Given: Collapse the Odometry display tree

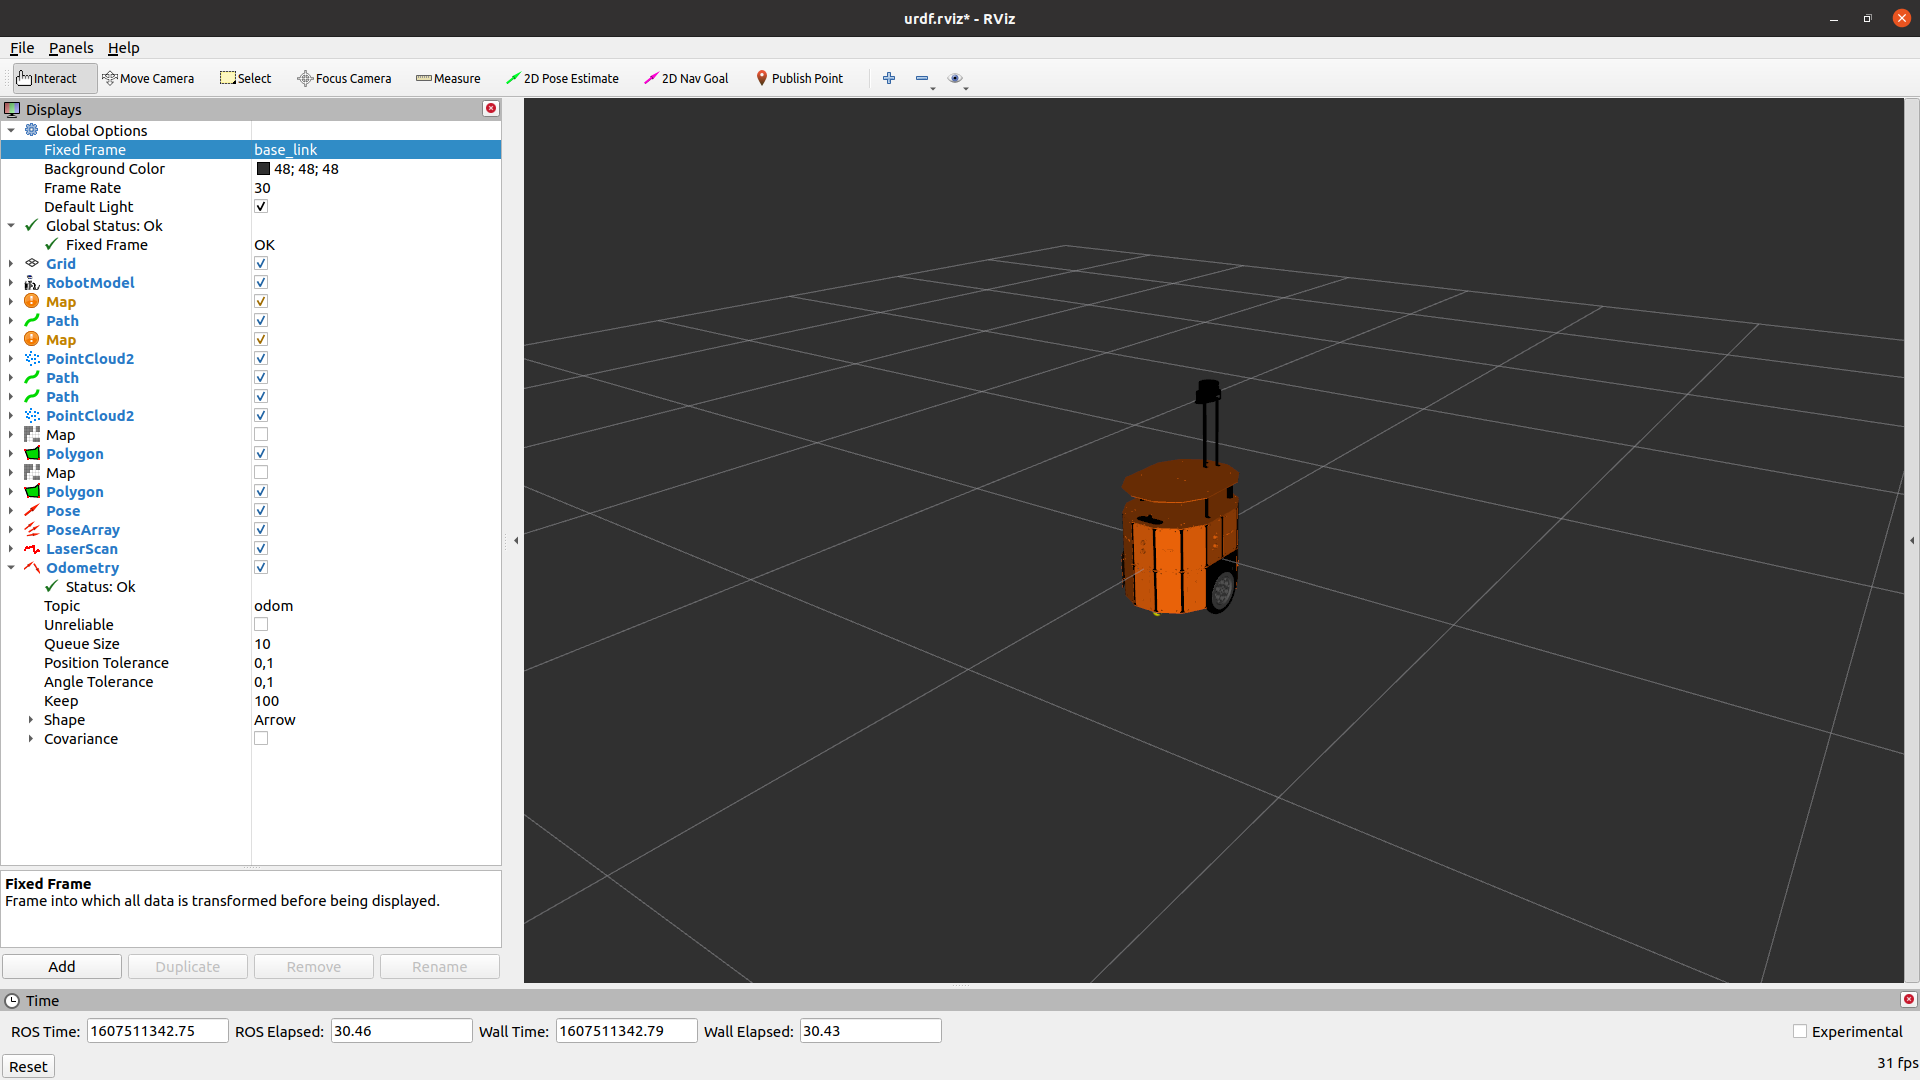Looking at the screenshot, I should (x=11, y=568).
